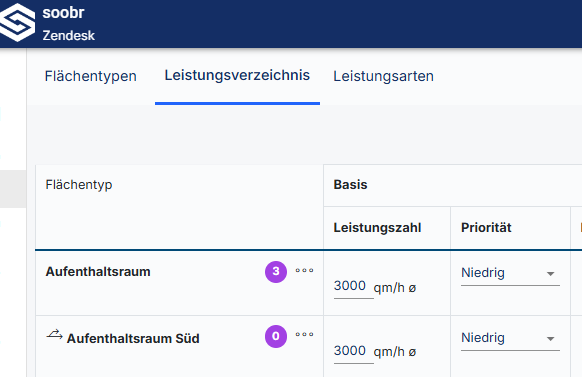
Task: Edit the 3000 Leistungszahl field for Aufenthaltsraum Süd
Action: tap(353, 351)
